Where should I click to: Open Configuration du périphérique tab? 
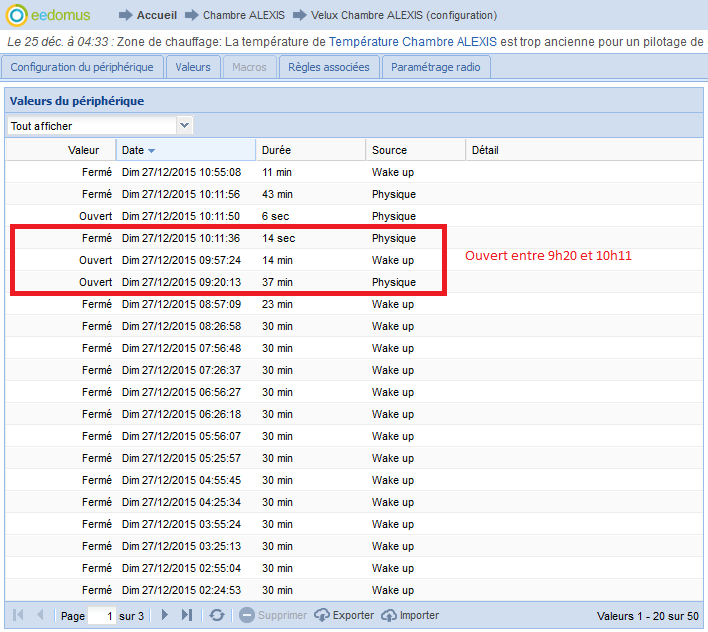(82, 67)
